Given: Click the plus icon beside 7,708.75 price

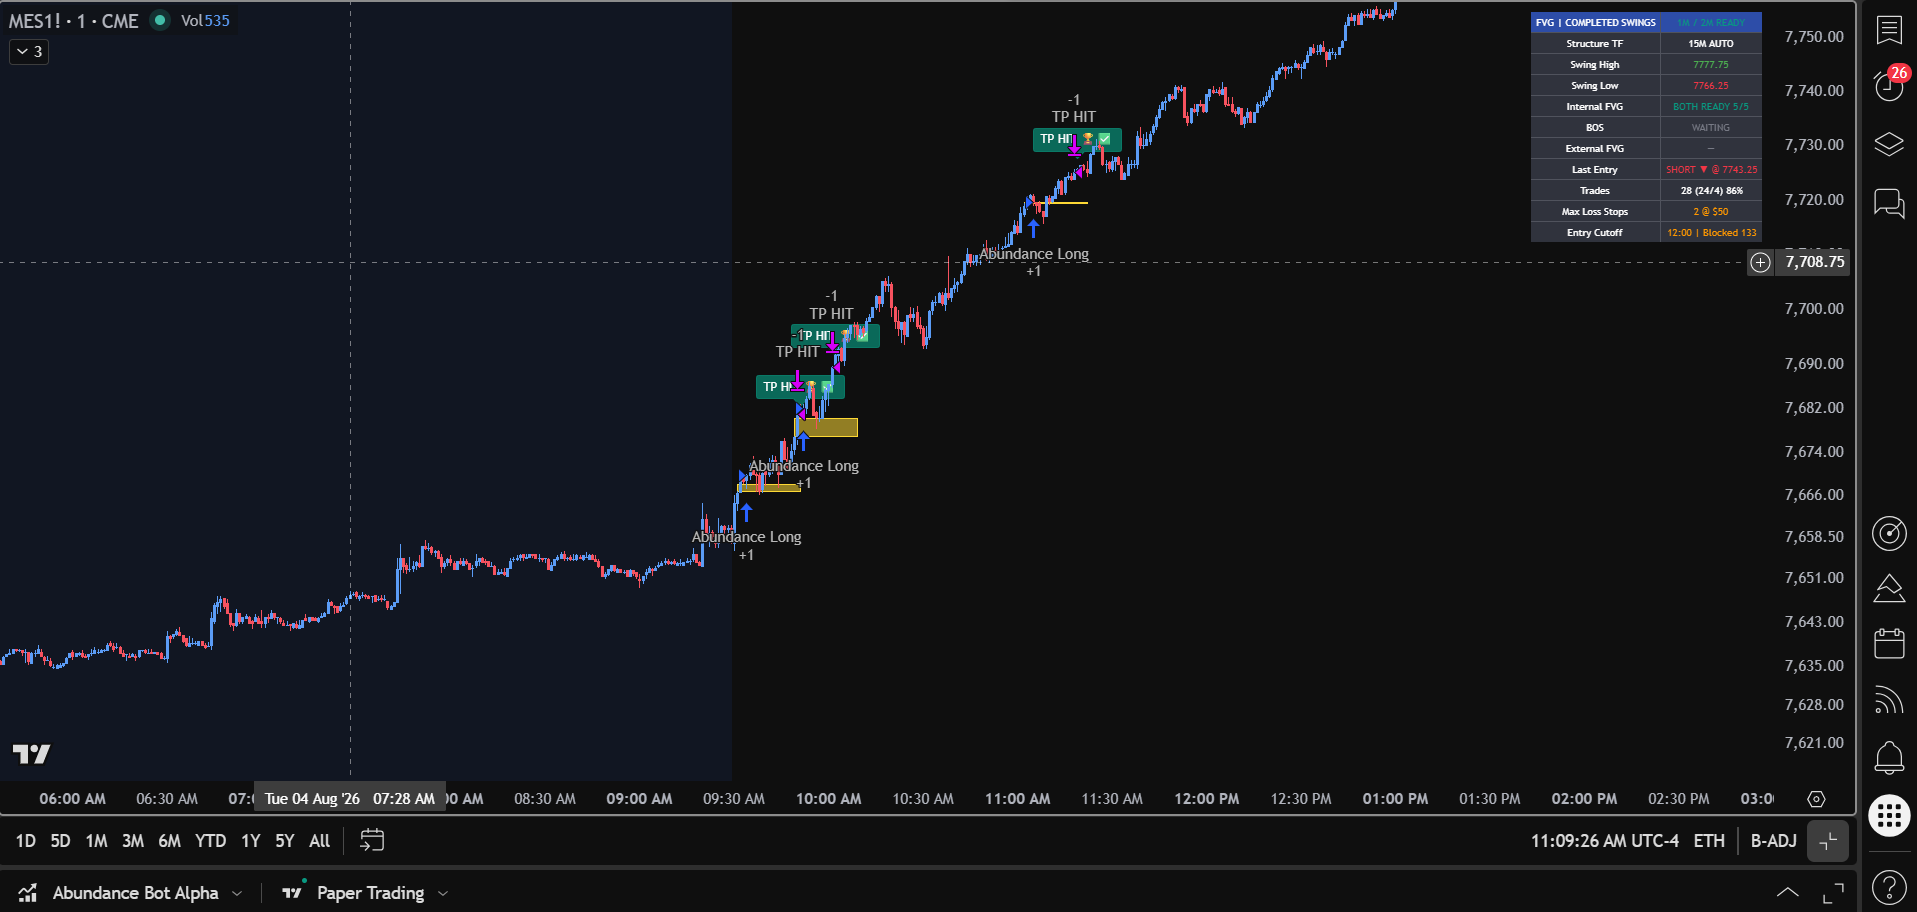Looking at the screenshot, I should point(1760,262).
